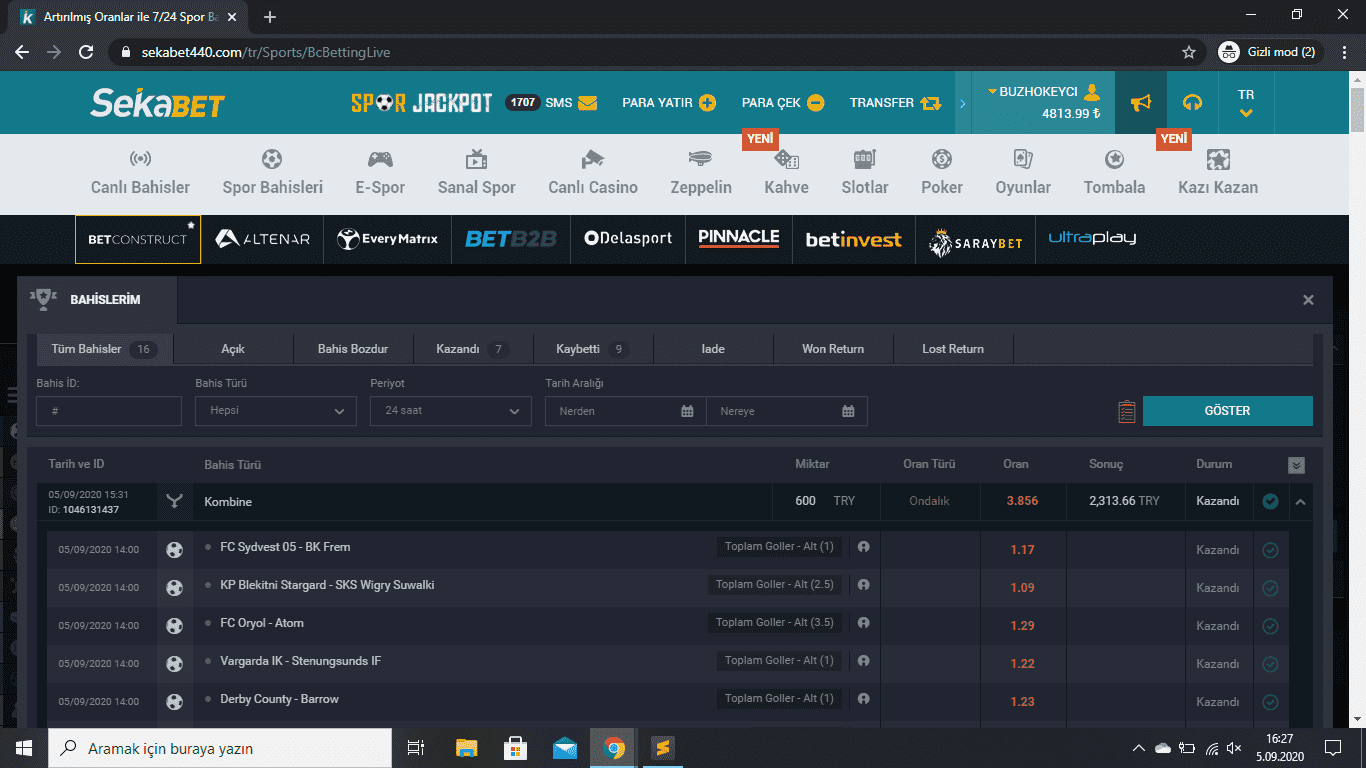Click the SMS envelope icon
Screen dimensions: 1366x768
(x=588, y=103)
